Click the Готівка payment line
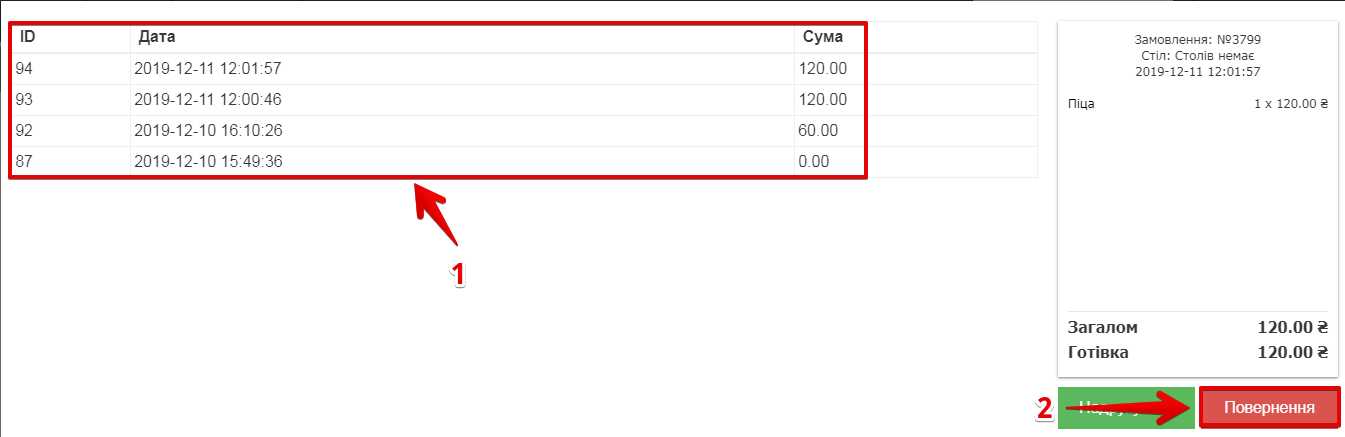 pyautogui.click(x=1097, y=352)
